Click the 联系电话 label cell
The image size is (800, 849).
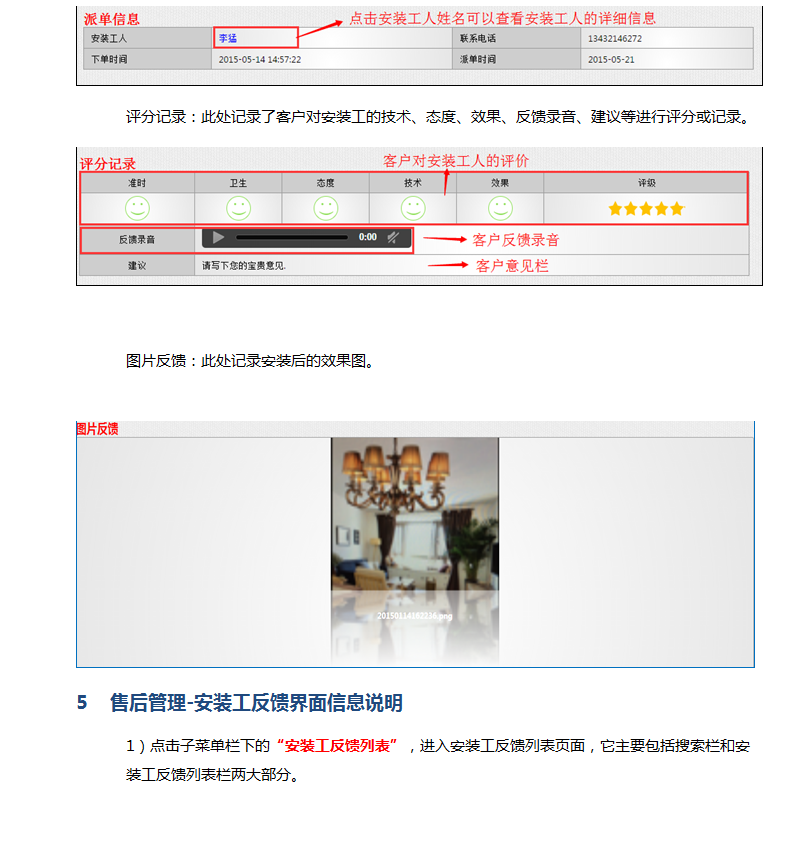pos(516,38)
